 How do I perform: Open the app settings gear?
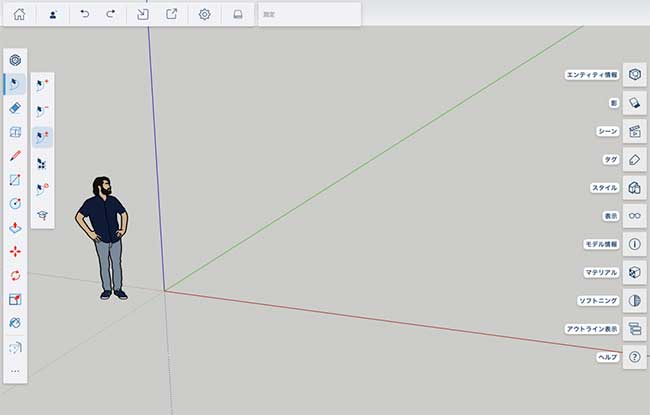pyautogui.click(x=204, y=14)
